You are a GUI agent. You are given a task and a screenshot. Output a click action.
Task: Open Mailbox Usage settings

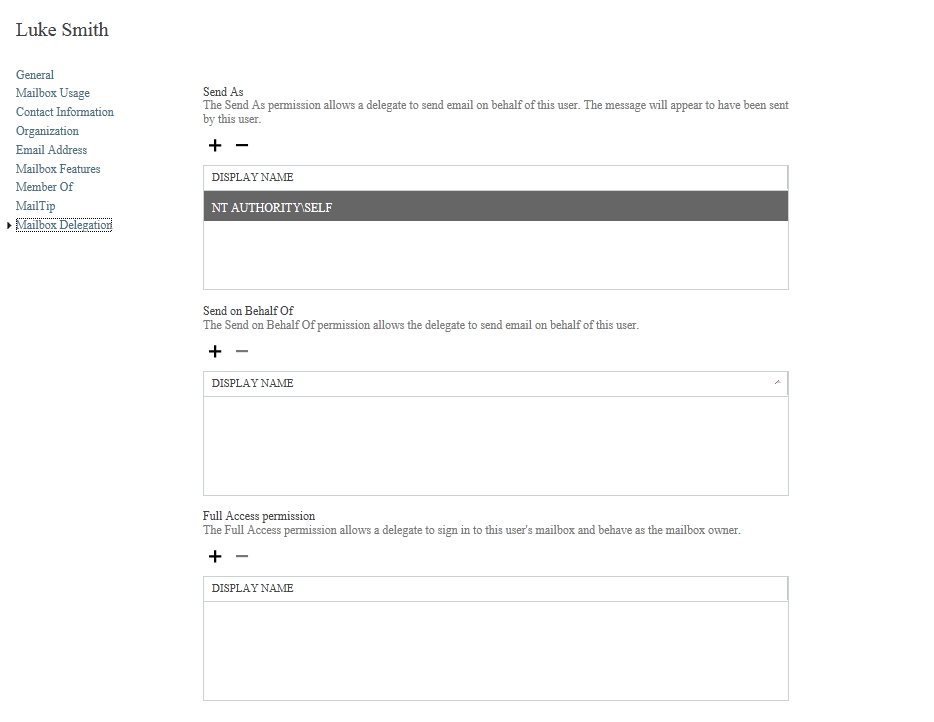pos(52,92)
